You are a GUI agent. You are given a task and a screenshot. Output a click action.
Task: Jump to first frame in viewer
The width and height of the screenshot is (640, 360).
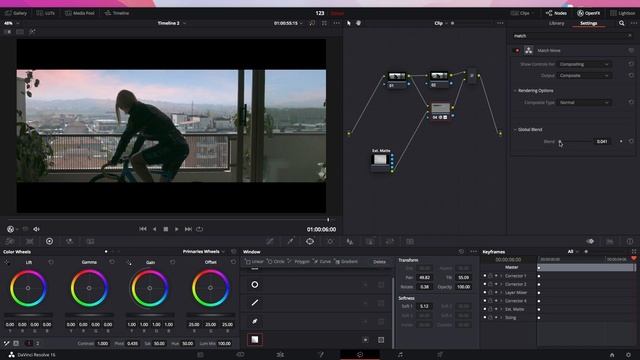(x=142, y=229)
